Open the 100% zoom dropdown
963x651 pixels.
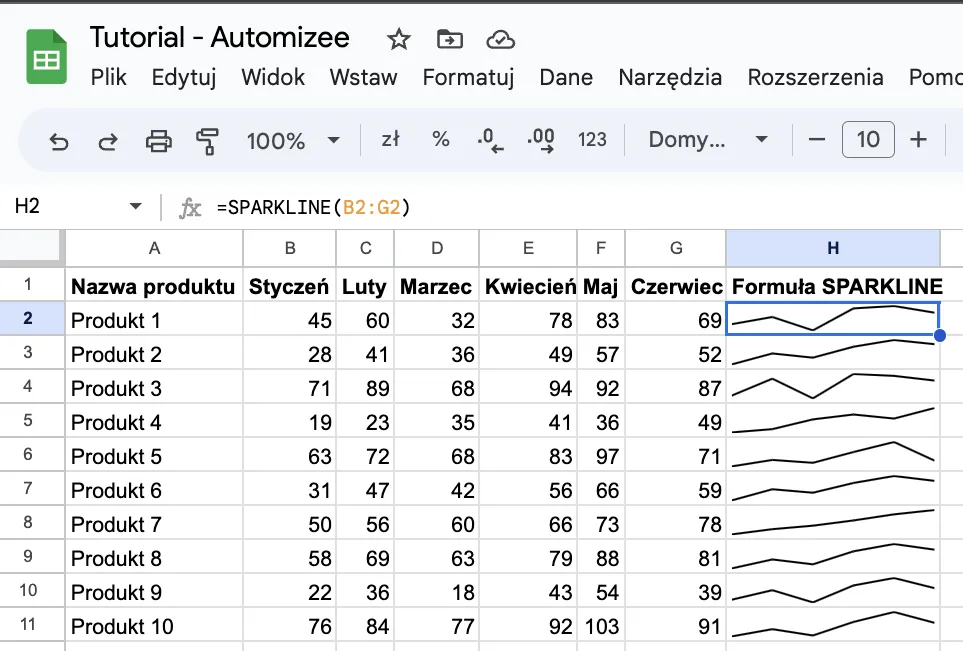pos(293,141)
